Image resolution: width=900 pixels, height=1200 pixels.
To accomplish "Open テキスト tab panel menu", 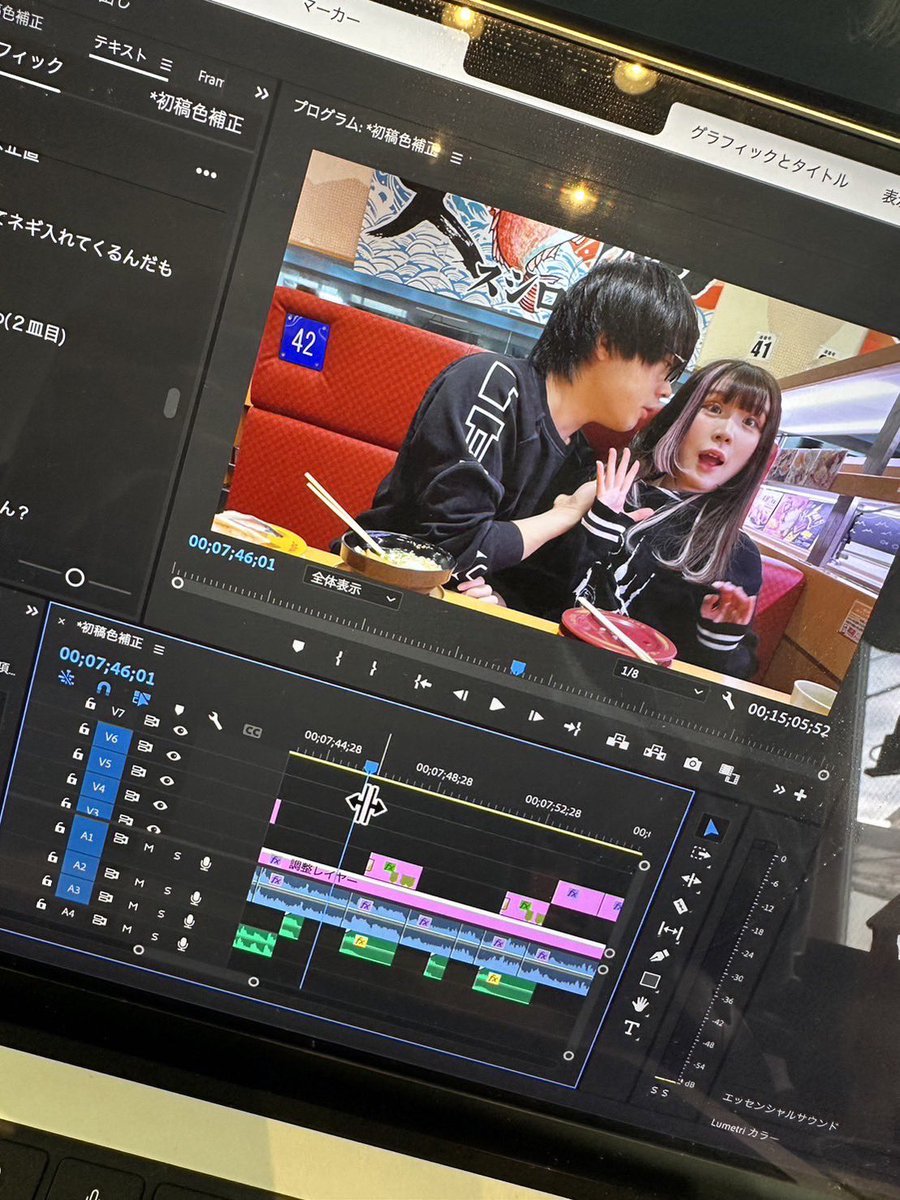I will 166,65.
